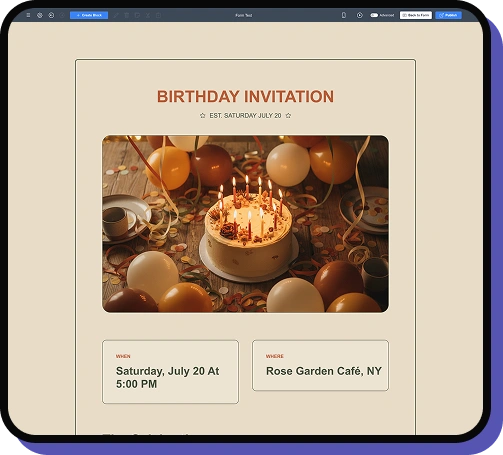Select the EST. Saturday July 20 subtitle
Screen dimensions: 503x455
[245, 115]
